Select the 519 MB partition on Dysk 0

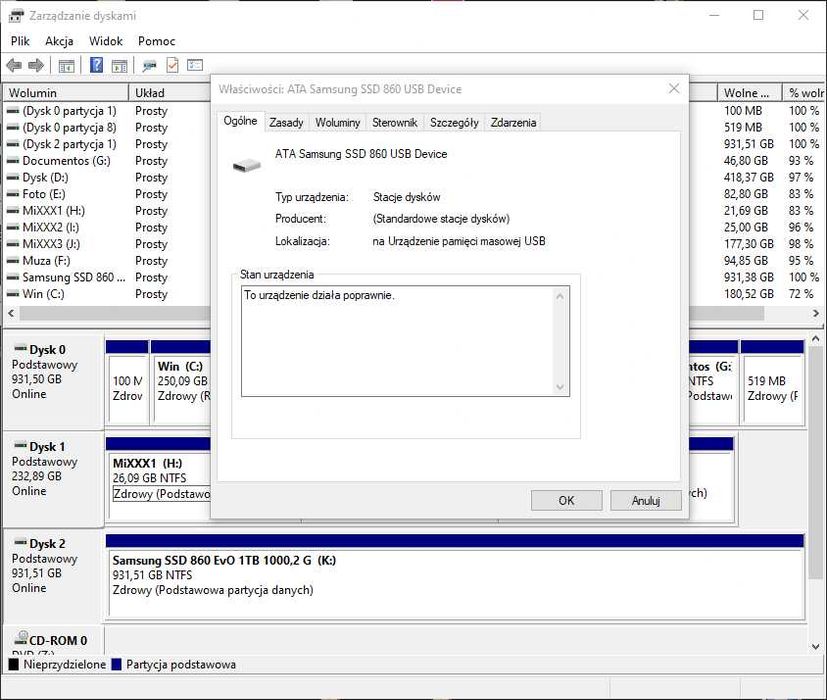[x=773, y=381]
